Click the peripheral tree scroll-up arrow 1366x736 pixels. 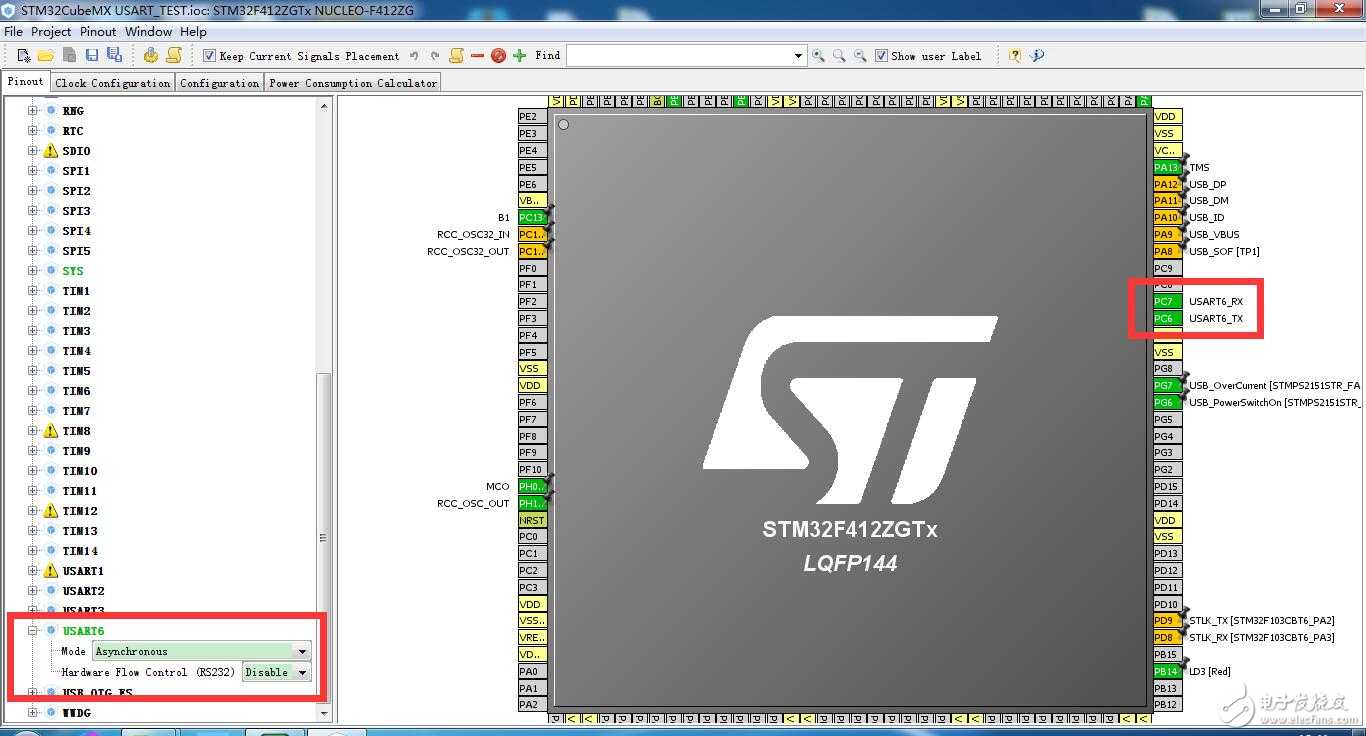(x=323, y=105)
